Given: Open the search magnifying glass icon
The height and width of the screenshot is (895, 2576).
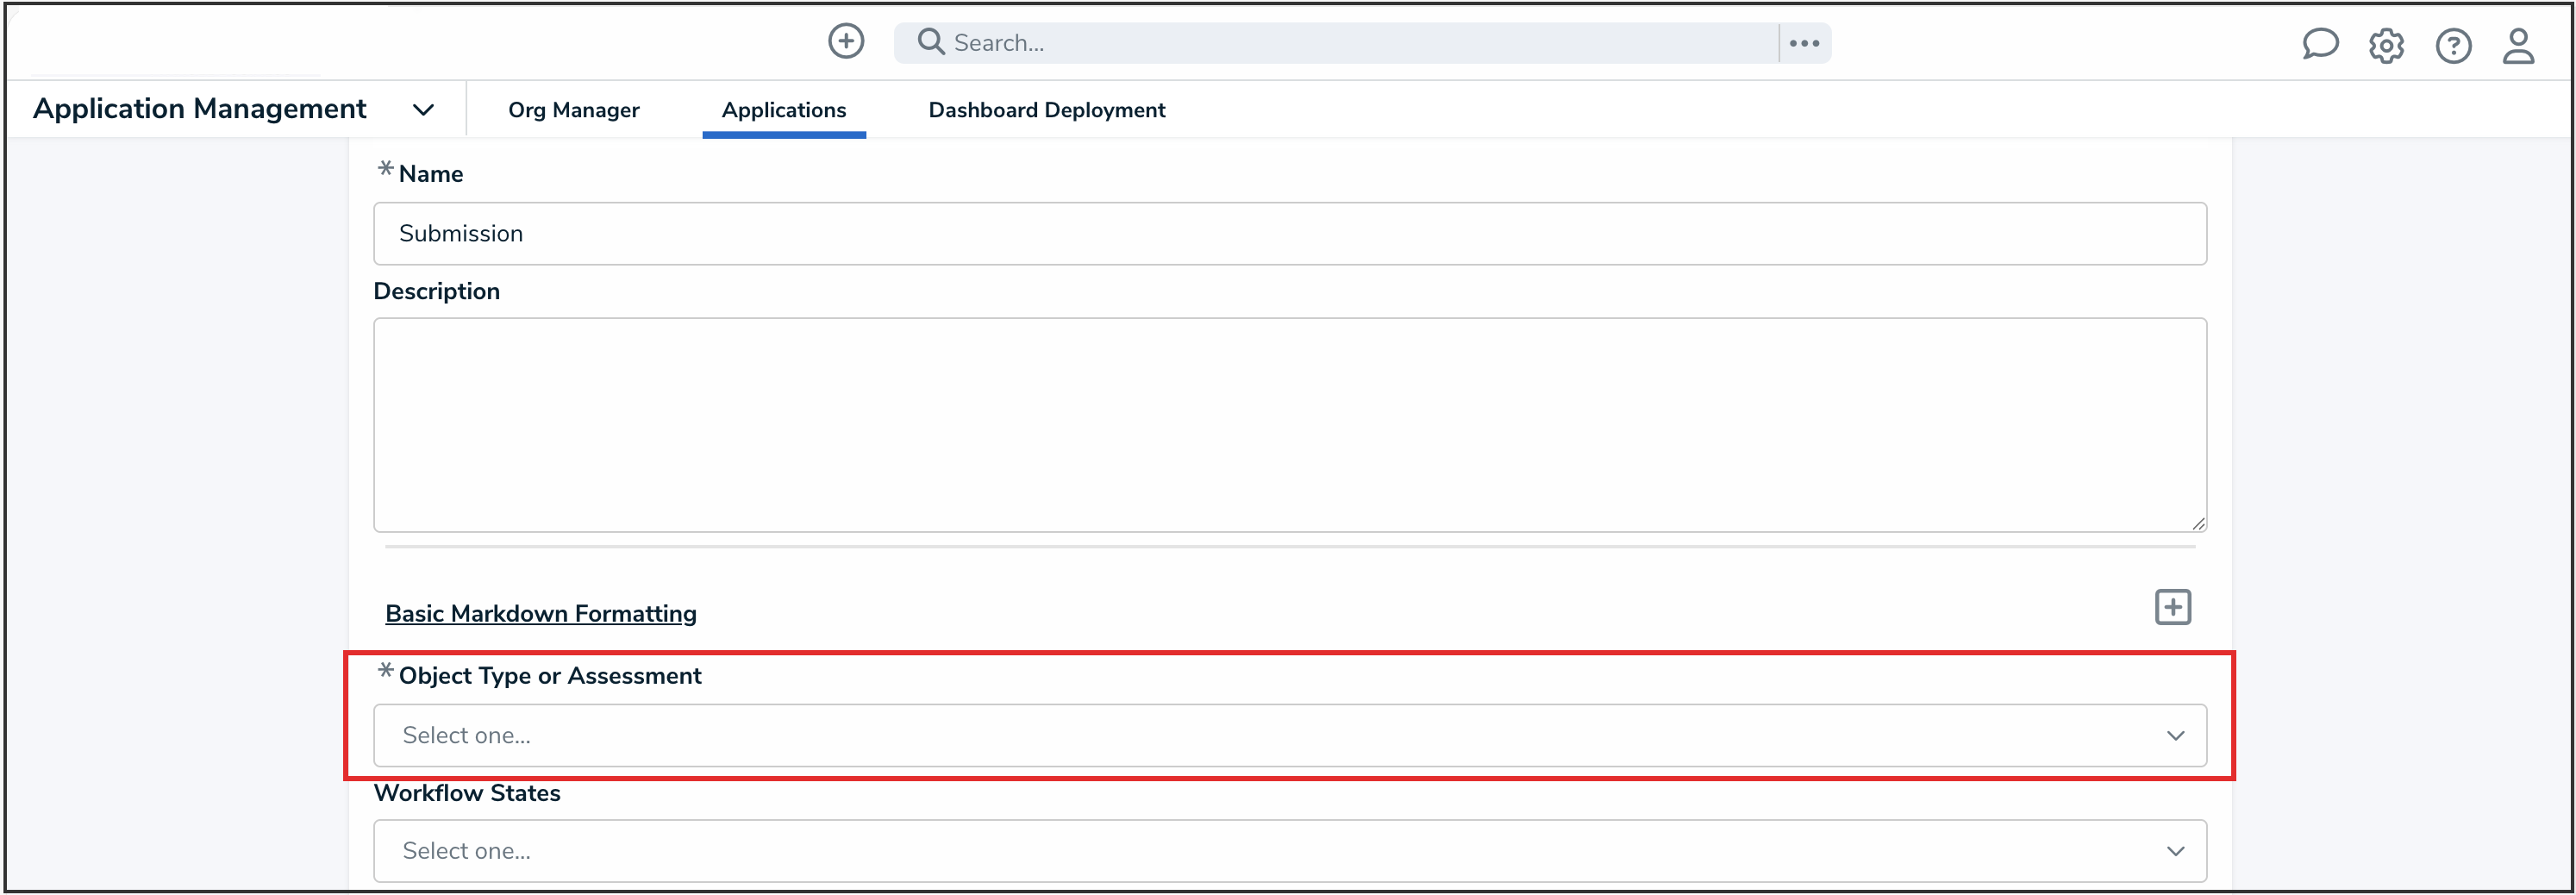Looking at the screenshot, I should (929, 41).
